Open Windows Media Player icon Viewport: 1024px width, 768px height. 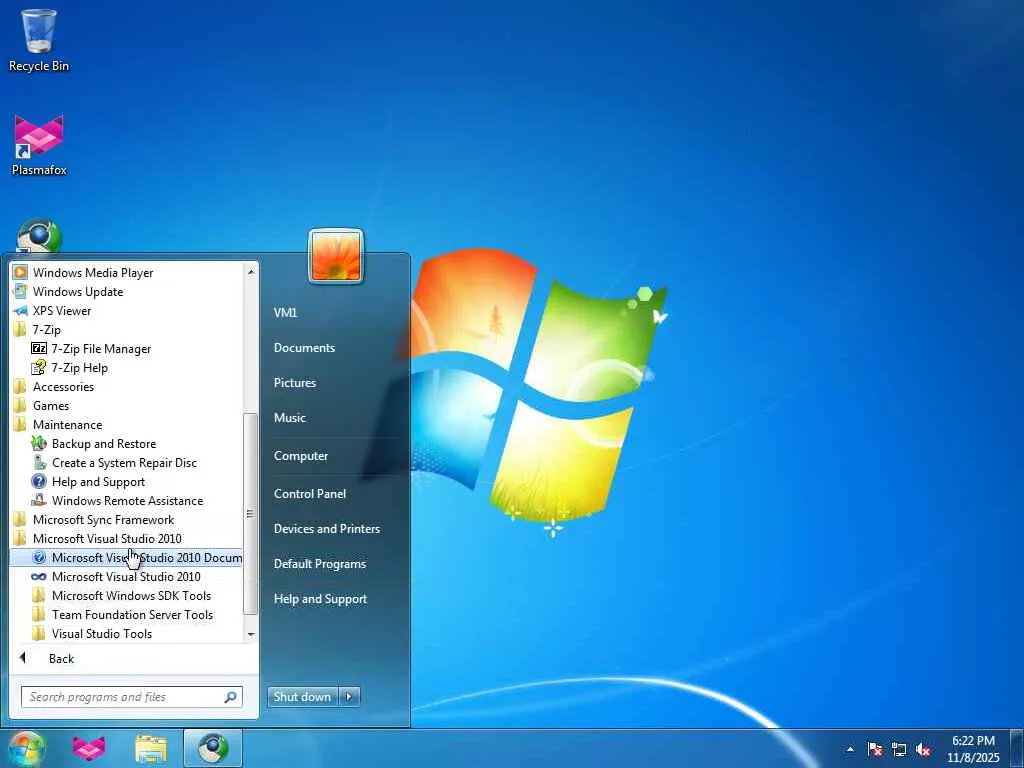[20, 272]
